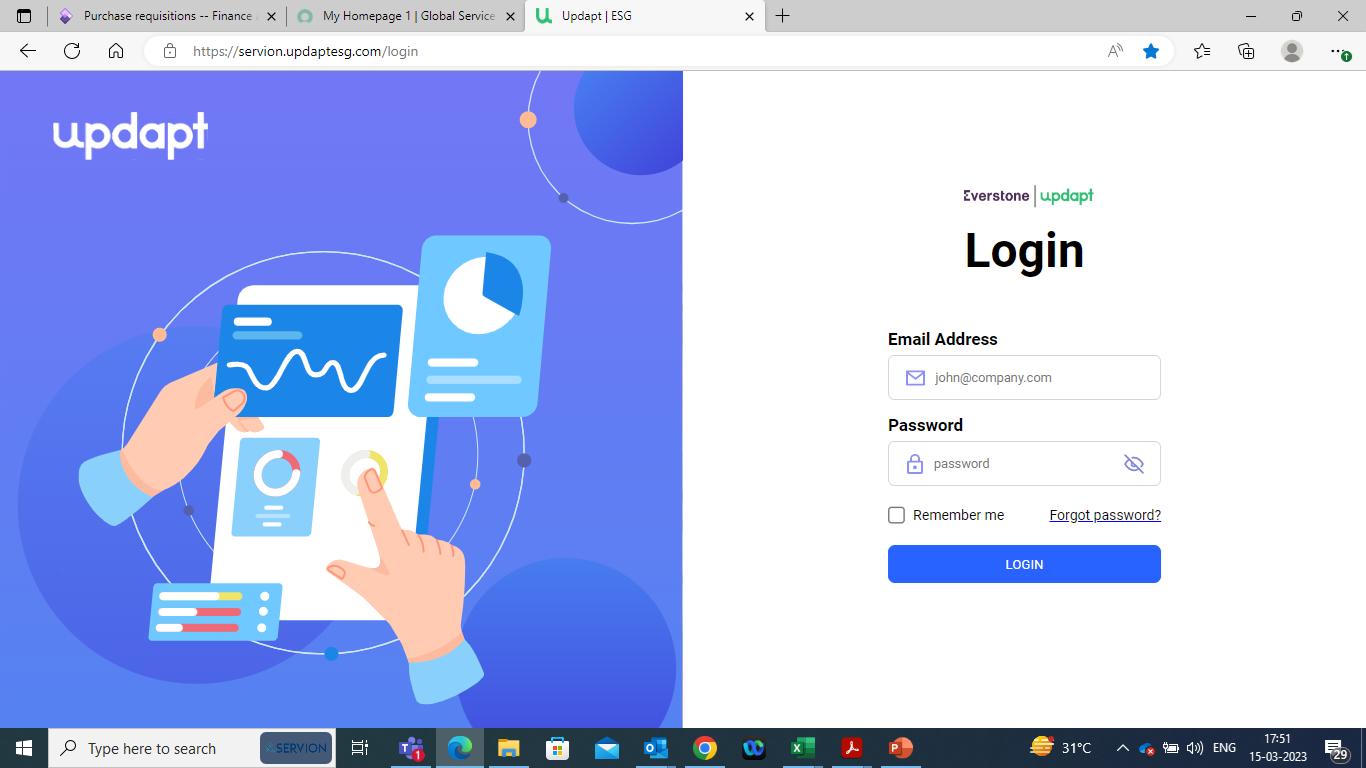Viewport: 1366px width, 768px height.
Task: Open the favorites list icon
Action: point(1202,51)
